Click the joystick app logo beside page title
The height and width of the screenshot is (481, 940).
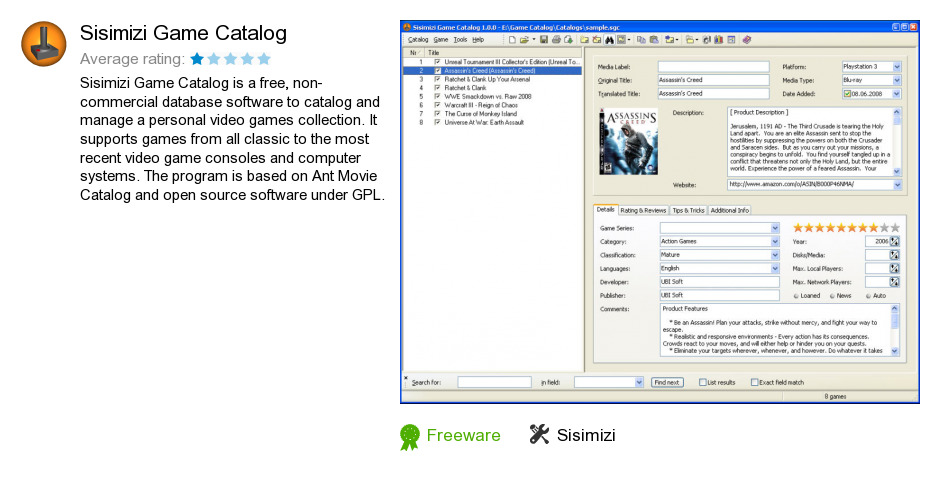pyautogui.click(x=44, y=44)
